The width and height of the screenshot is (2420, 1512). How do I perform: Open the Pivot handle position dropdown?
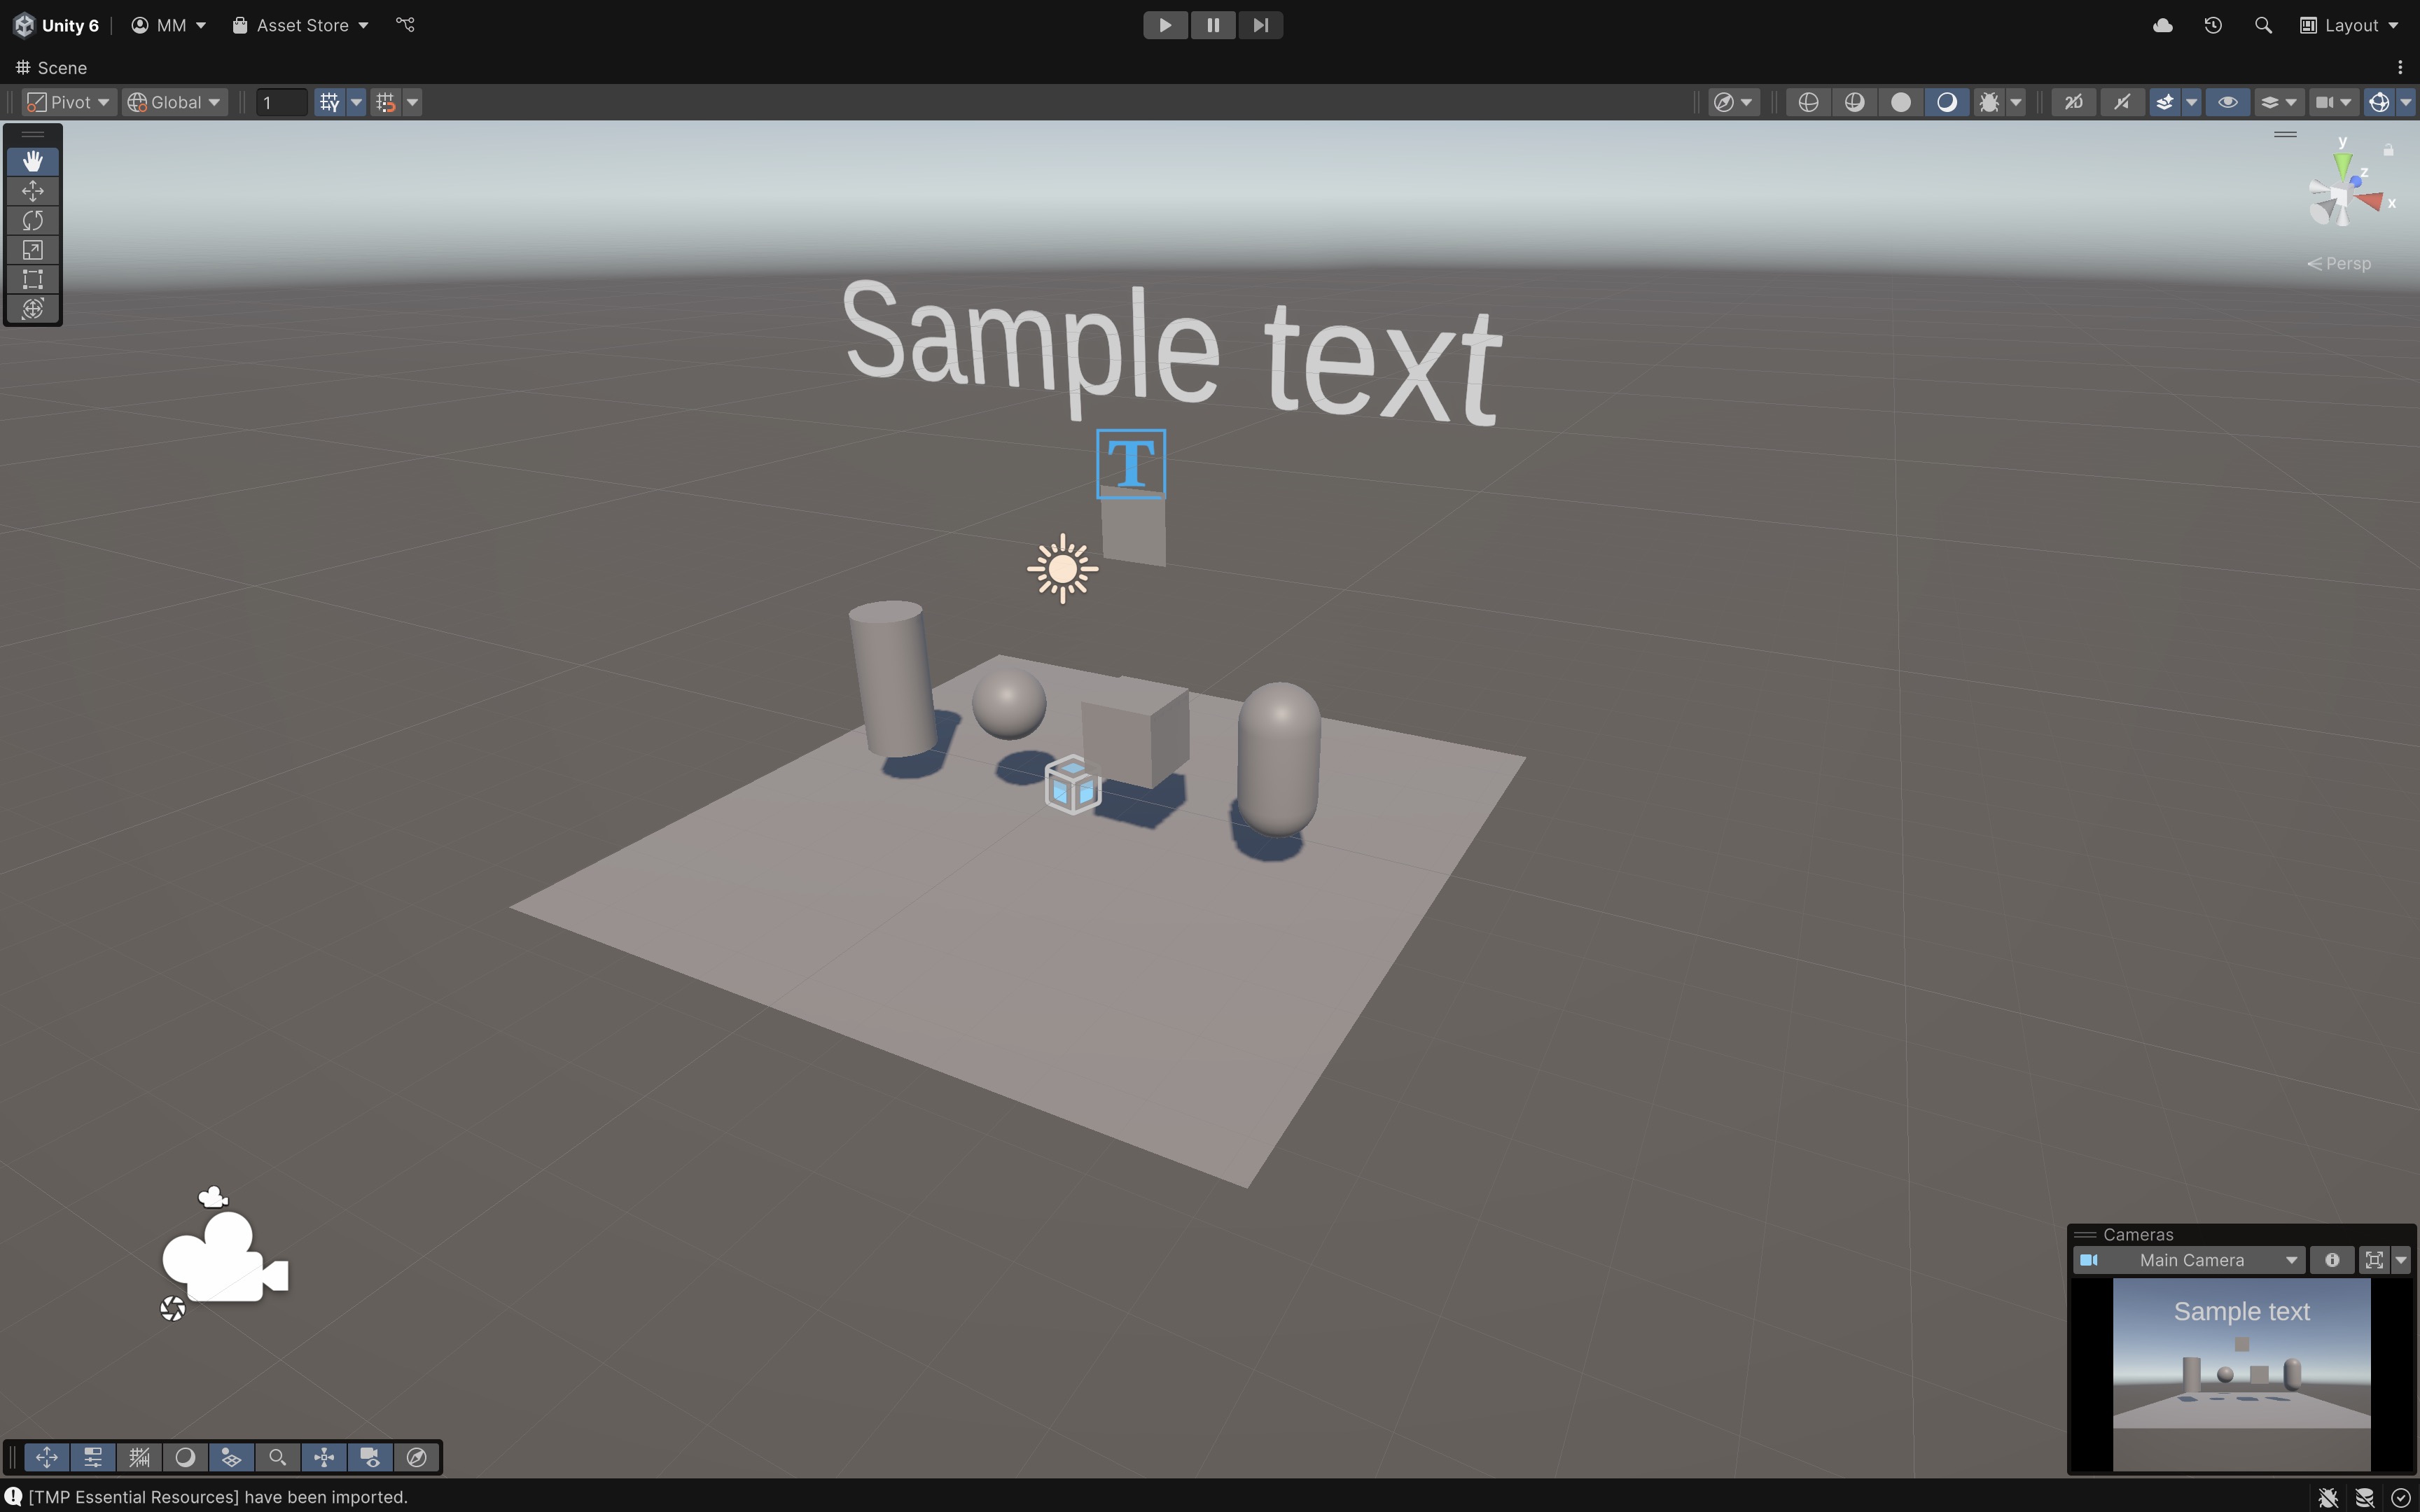68,102
